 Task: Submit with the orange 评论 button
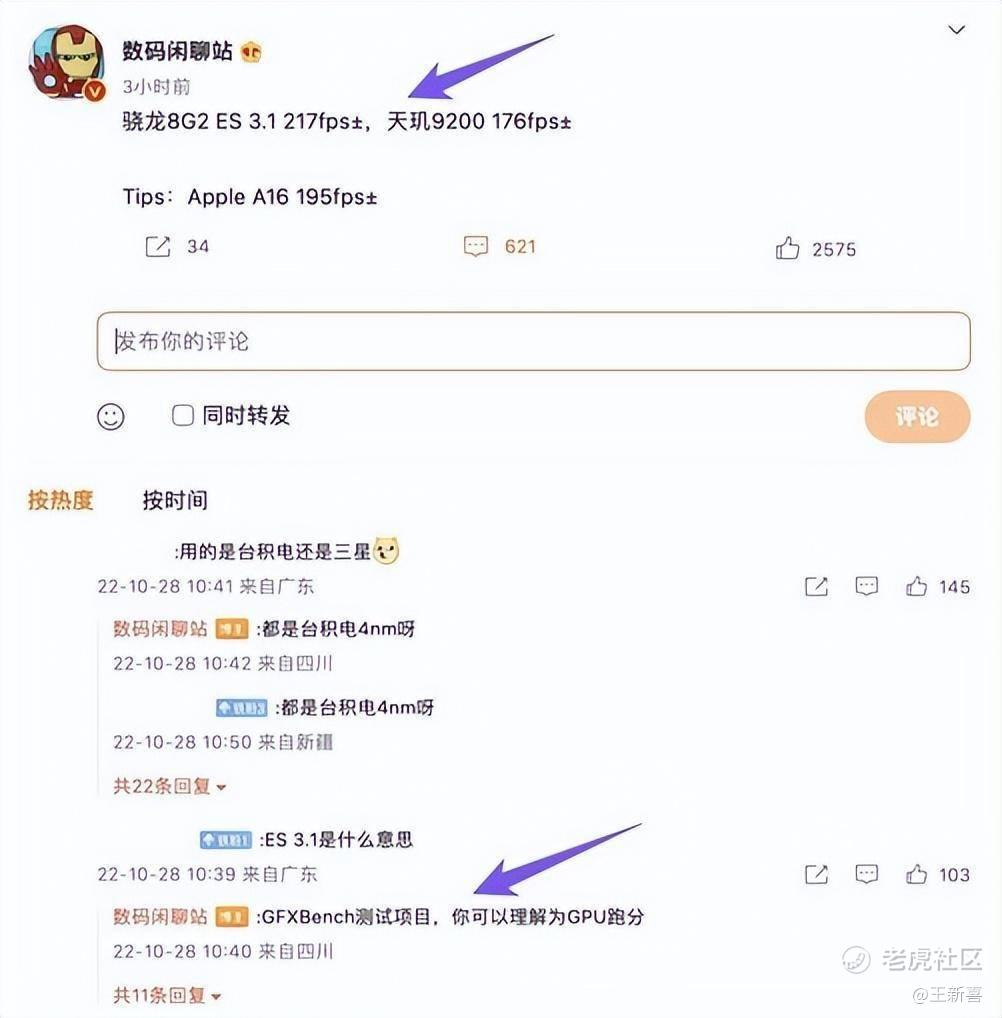[x=917, y=417]
